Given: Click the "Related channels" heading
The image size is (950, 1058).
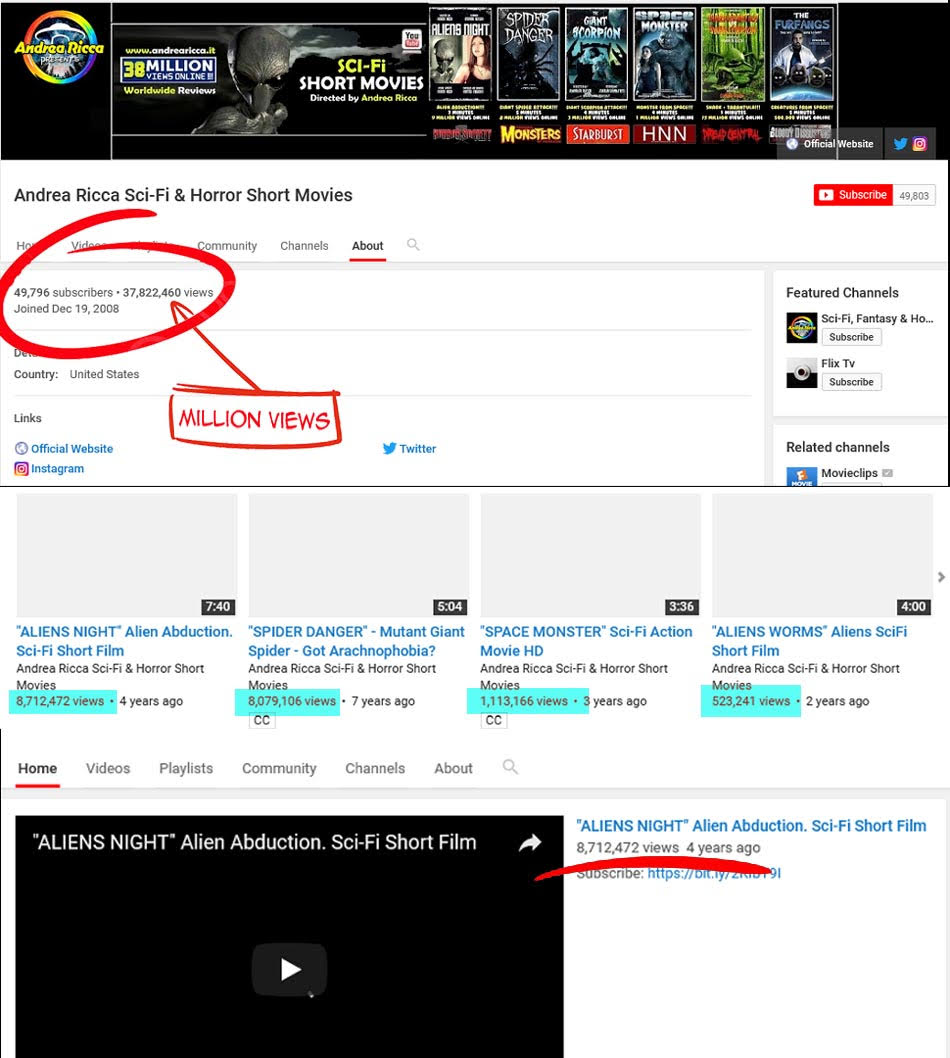Looking at the screenshot, I should coord(837,447).
